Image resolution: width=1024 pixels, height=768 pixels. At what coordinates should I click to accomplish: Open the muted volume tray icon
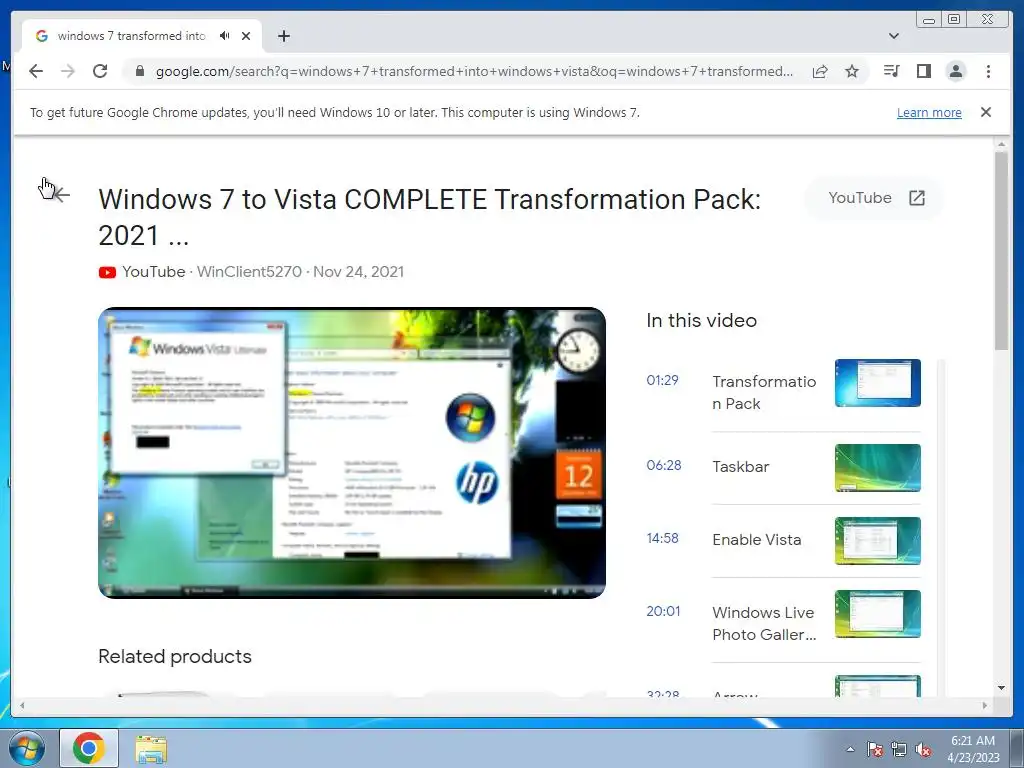pos(923,749)
